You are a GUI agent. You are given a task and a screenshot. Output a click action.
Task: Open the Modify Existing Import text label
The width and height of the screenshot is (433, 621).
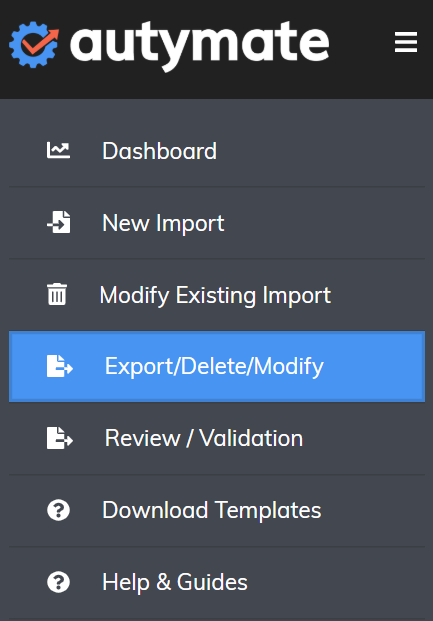tap(215, 295)
